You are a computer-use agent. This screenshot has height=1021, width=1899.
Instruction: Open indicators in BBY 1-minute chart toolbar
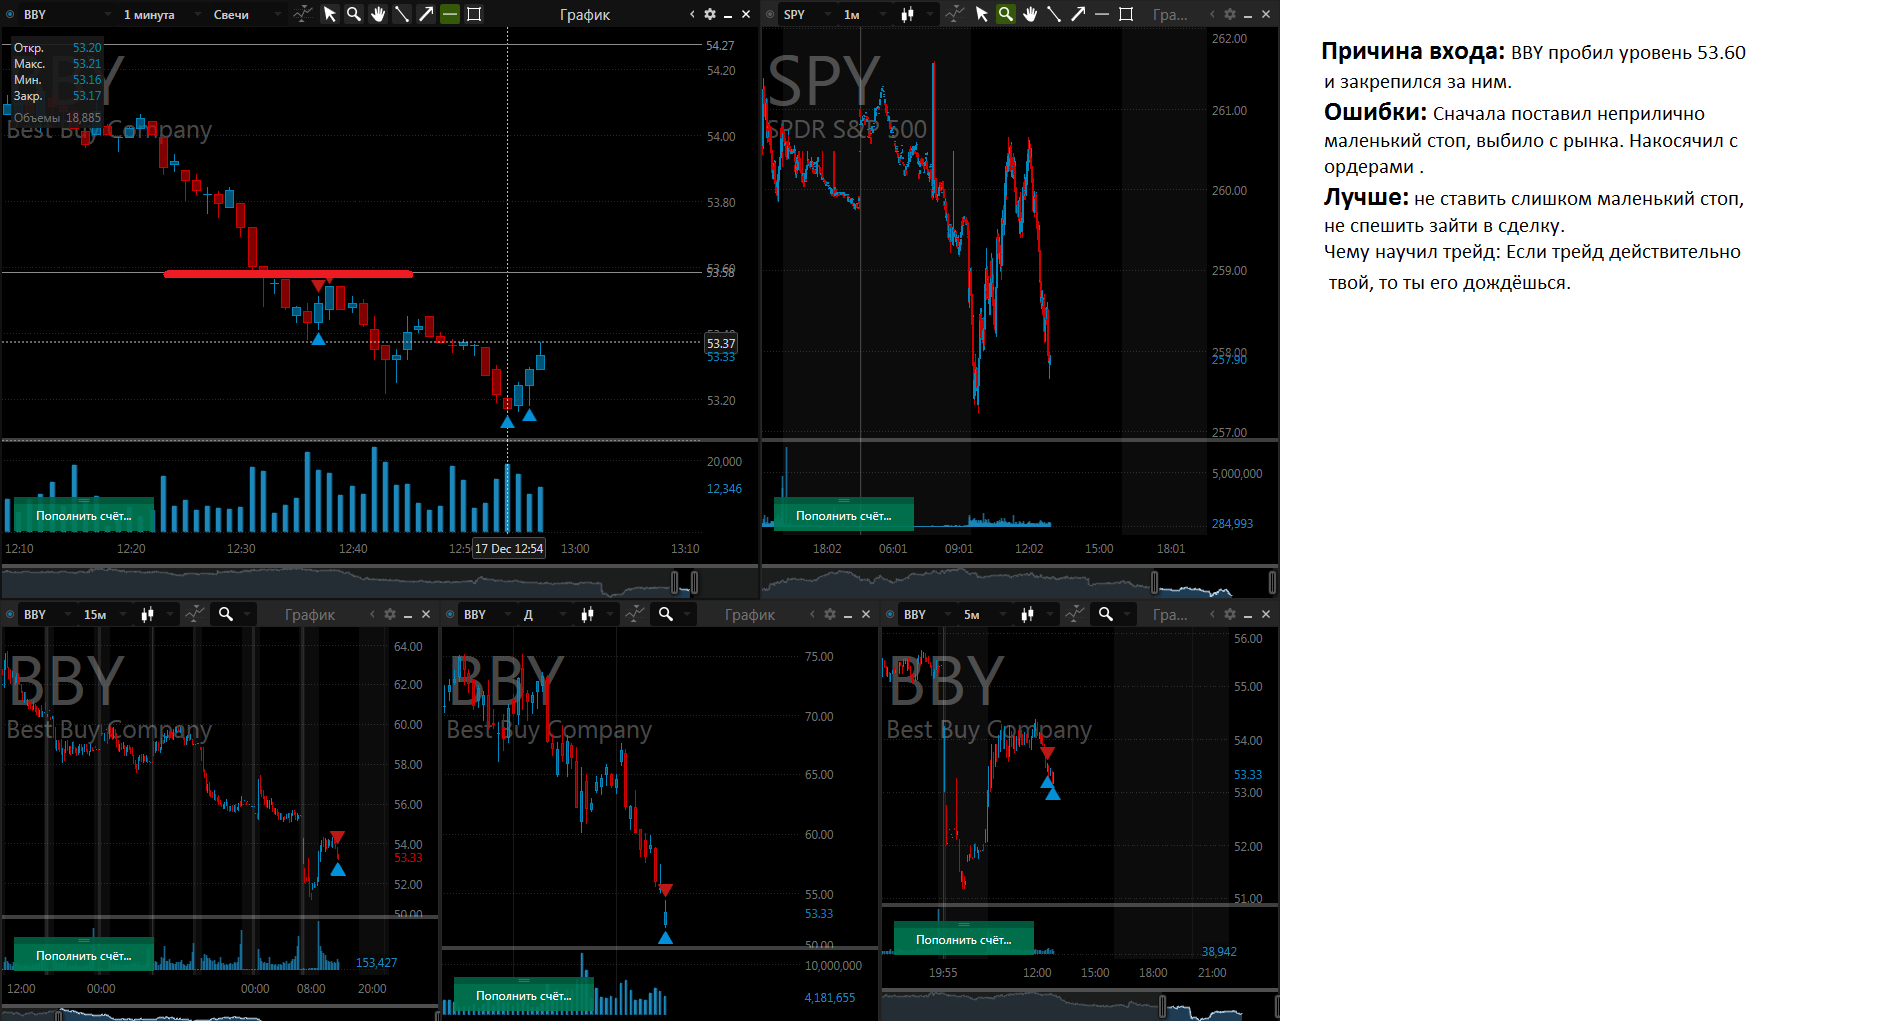point(302,14)
